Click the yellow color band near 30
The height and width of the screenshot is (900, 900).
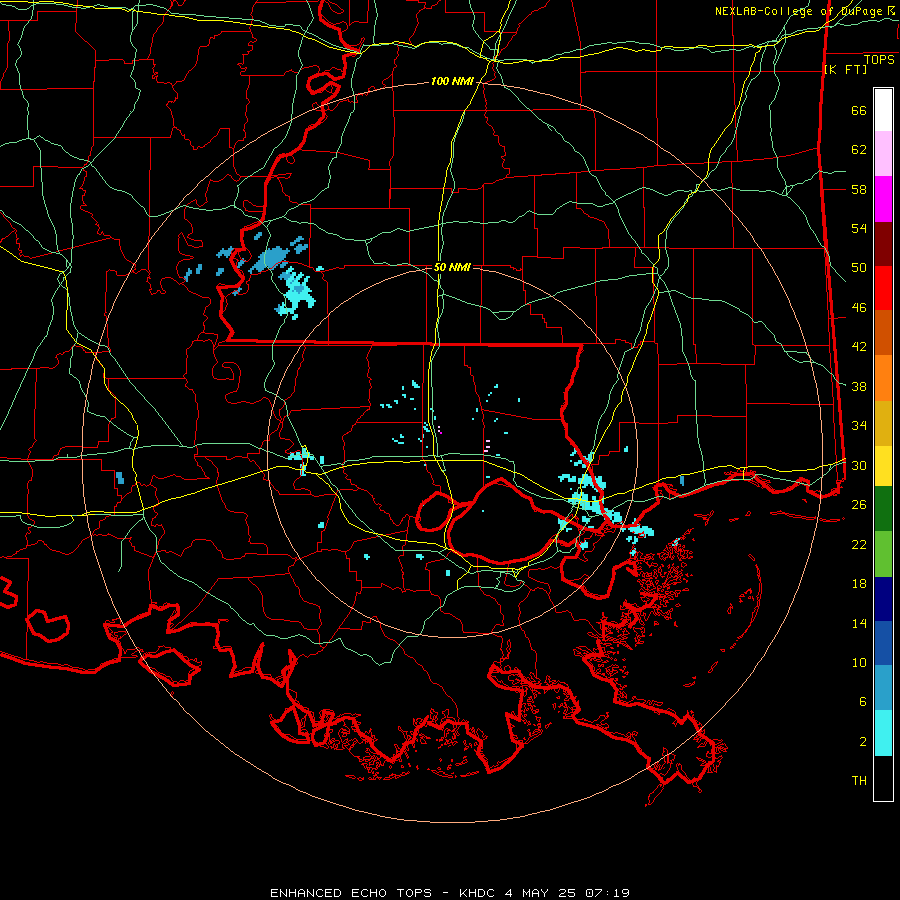coord(883,466)
